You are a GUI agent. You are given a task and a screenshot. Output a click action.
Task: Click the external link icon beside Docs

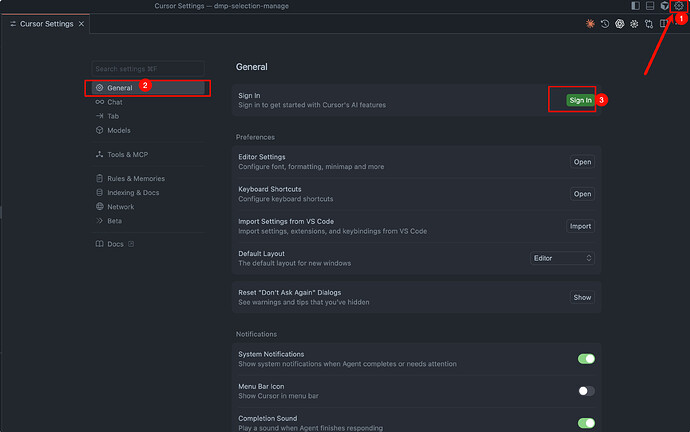click(x=131, y=244)
